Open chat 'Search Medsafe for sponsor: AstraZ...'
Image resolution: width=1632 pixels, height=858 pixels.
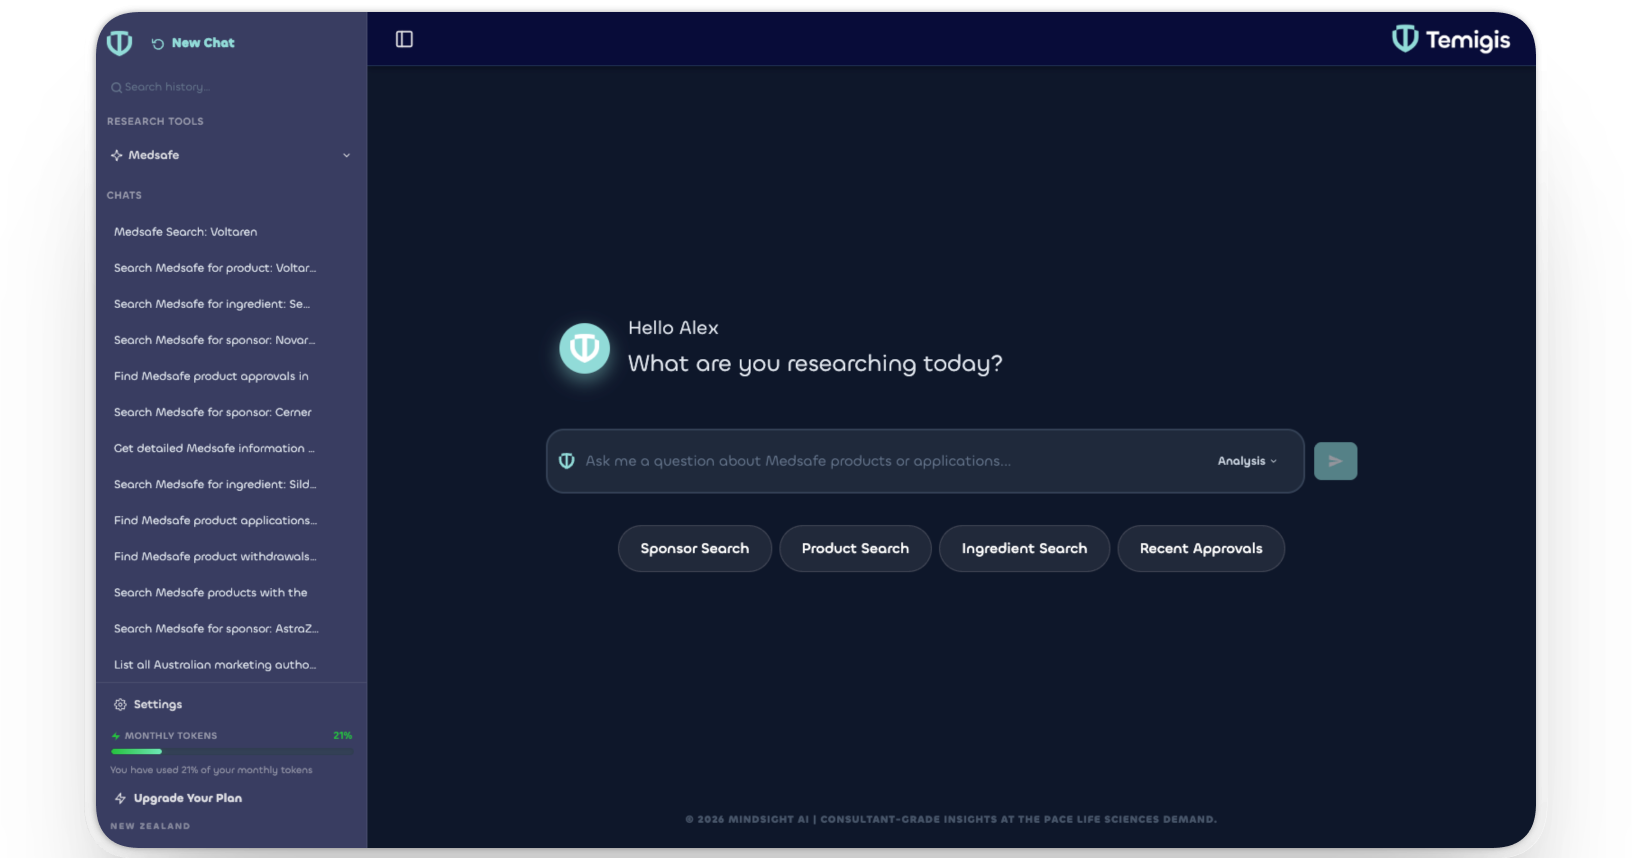(216, 628)
